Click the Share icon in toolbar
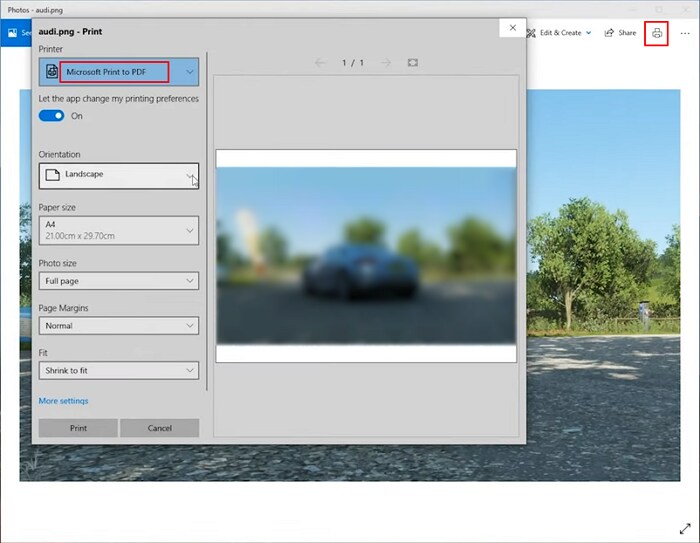Screen dimensions: 700x543 pos(609,33)
